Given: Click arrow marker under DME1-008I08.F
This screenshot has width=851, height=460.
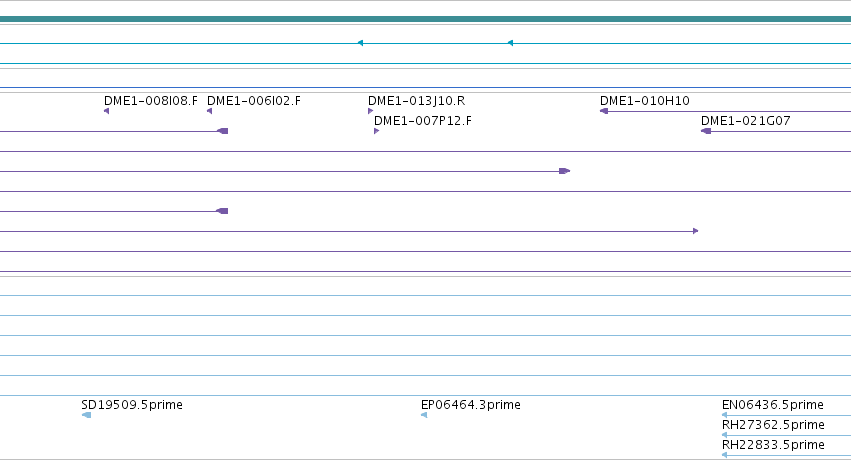Looking at the screenshot, I should [x=106, y=111].
